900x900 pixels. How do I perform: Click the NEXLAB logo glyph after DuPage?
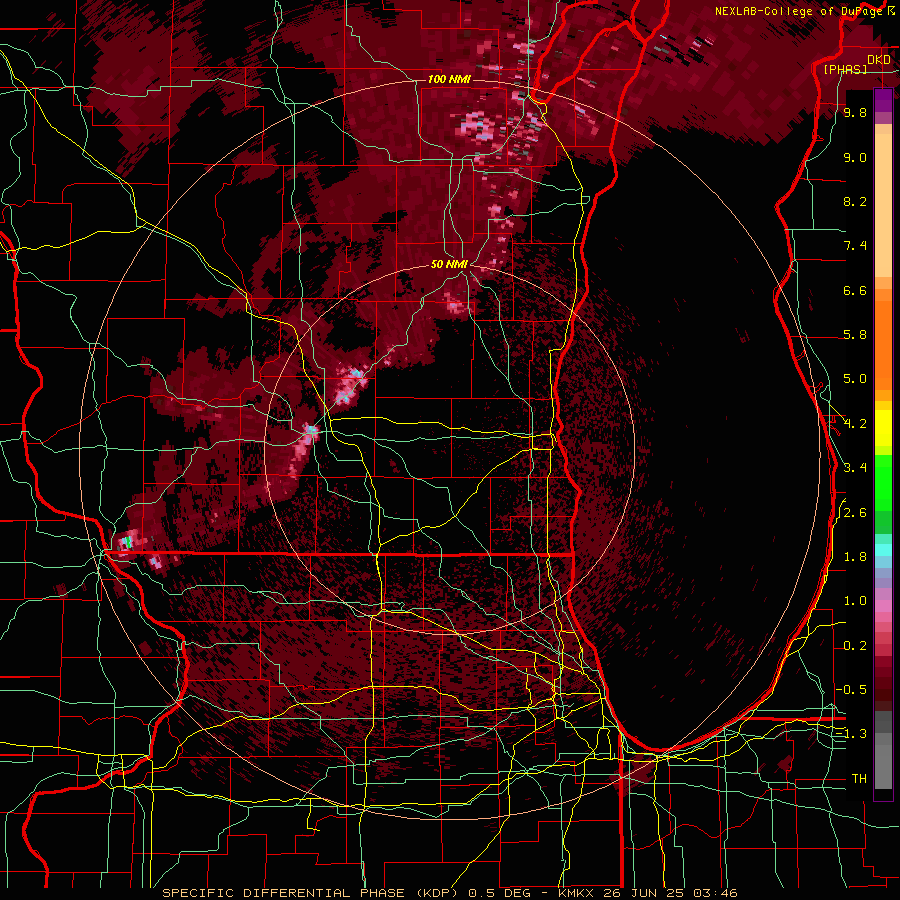tap(891, 11)
